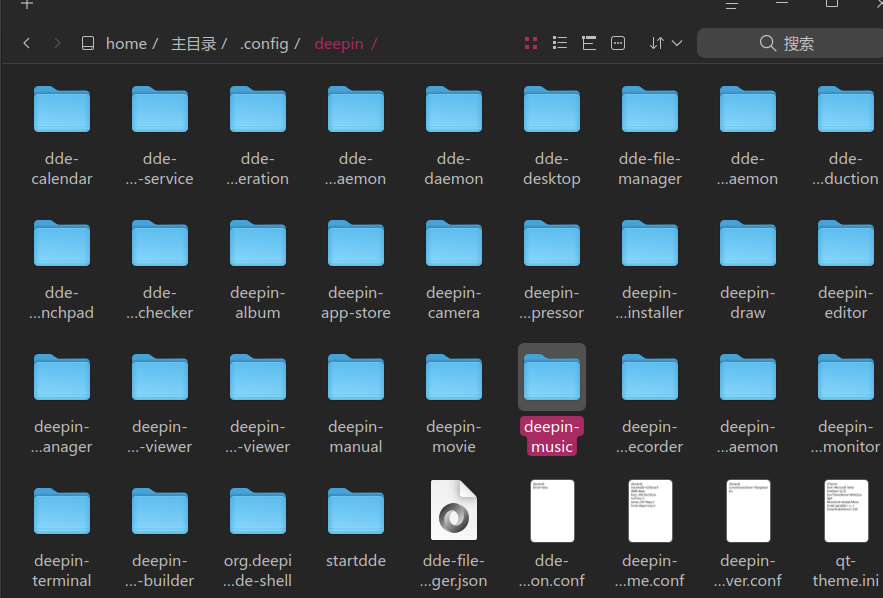Click the disk icon in the address bar
The width and height of the screenshot is (883, 598).
click(88, 43)
